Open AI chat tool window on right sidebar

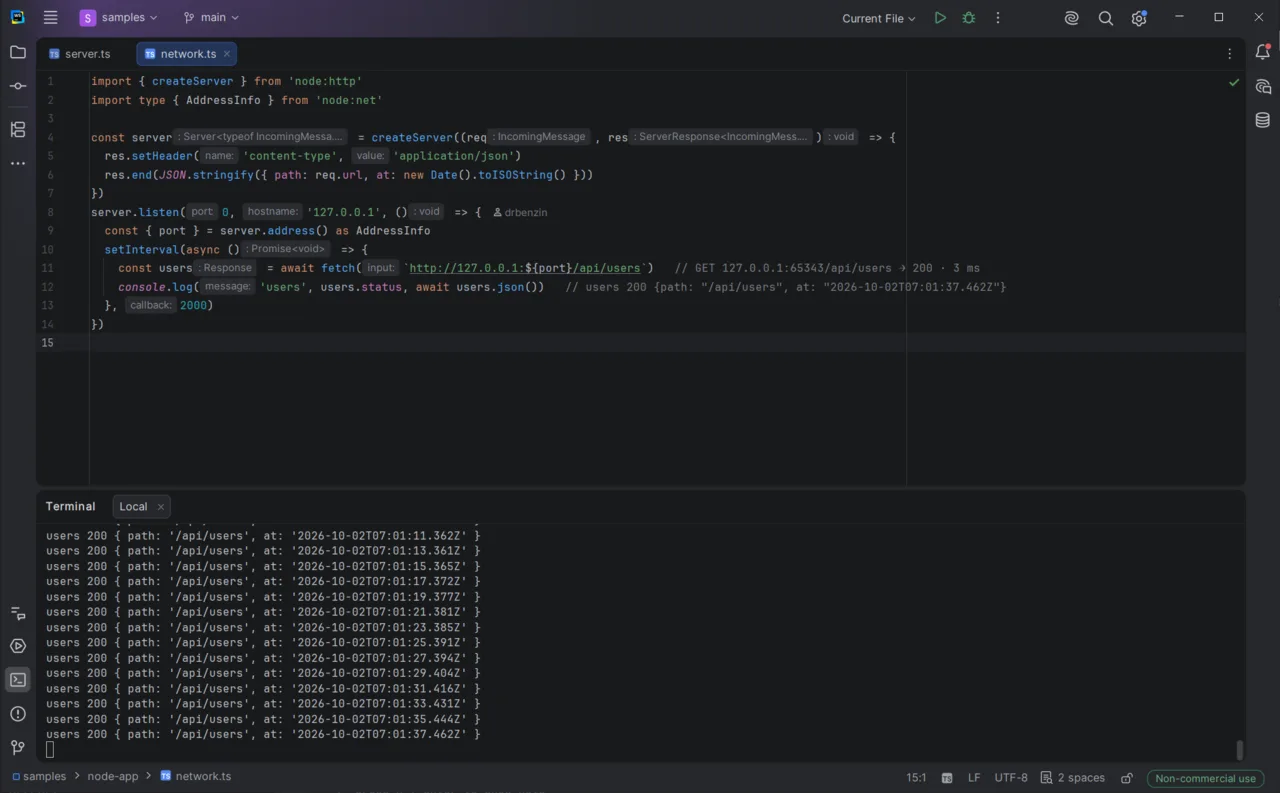click(1262, 87)
